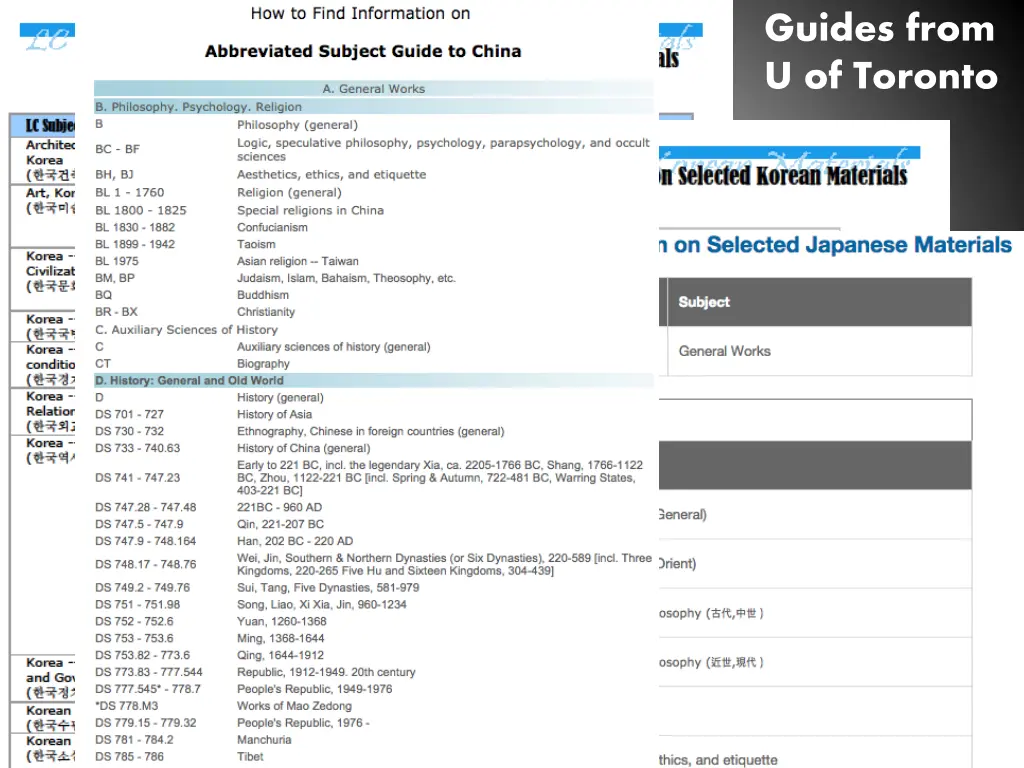Screen dimensions: 1024x768
Task: Click the 'Buddhism' entry
Action: click(263, 295)
